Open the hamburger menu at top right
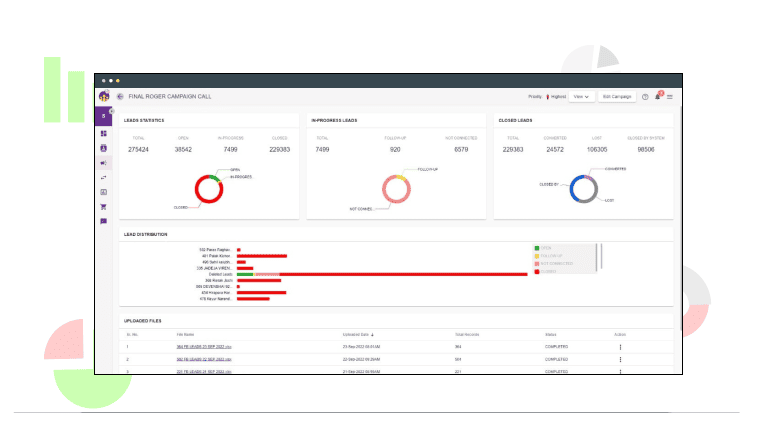 [x=669, y=97]
